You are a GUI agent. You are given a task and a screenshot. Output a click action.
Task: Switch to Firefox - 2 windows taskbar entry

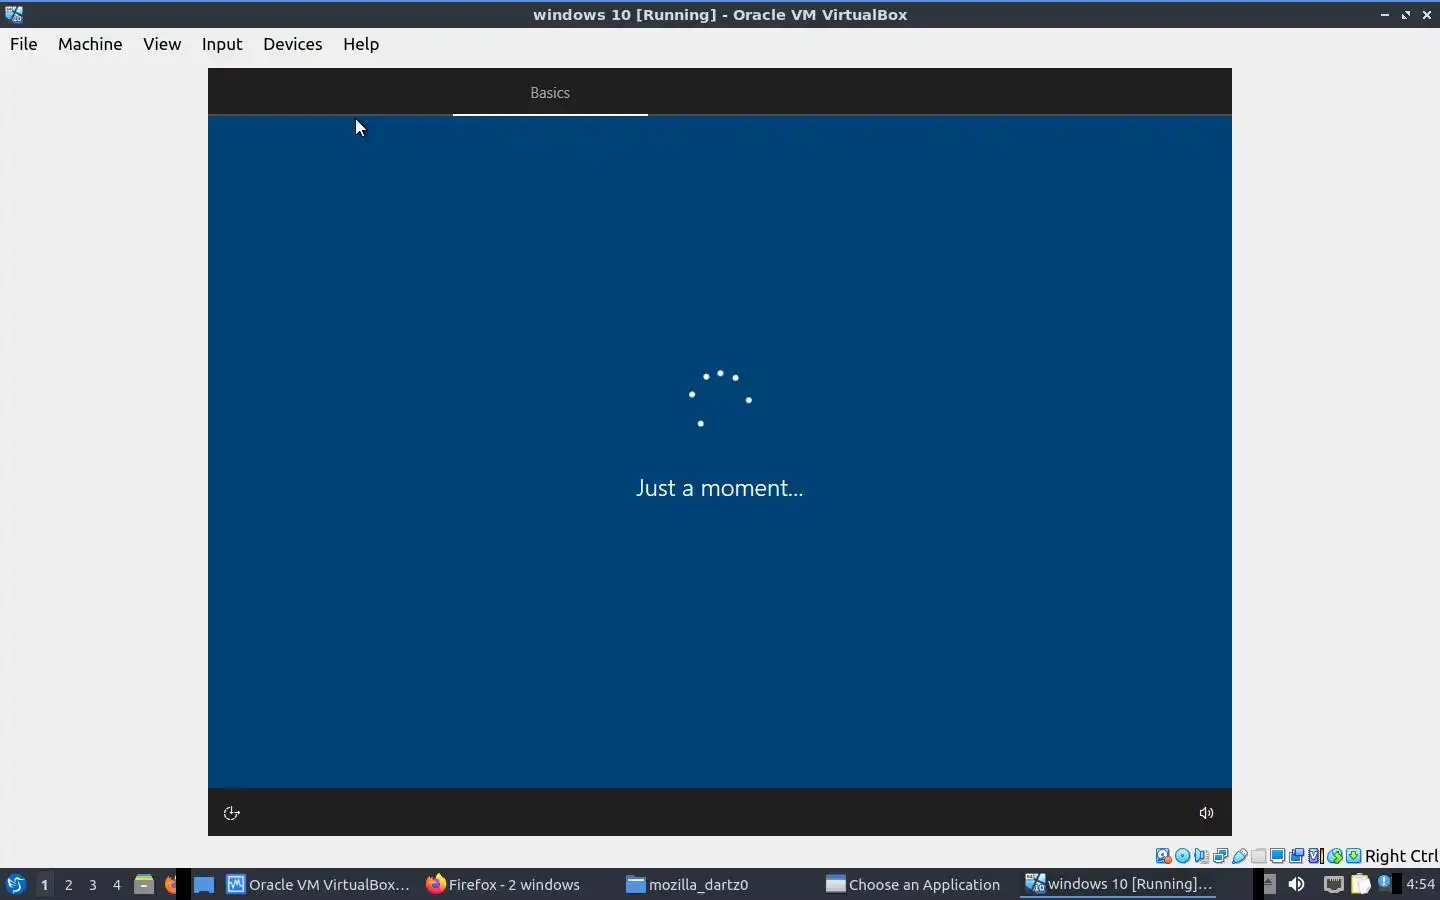(518, 884)
